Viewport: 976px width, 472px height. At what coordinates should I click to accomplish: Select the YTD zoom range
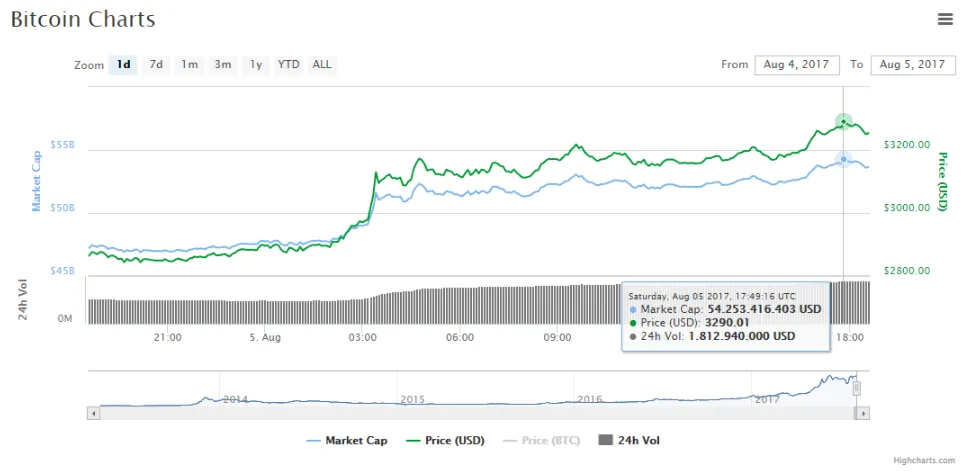tap(289, 64)
